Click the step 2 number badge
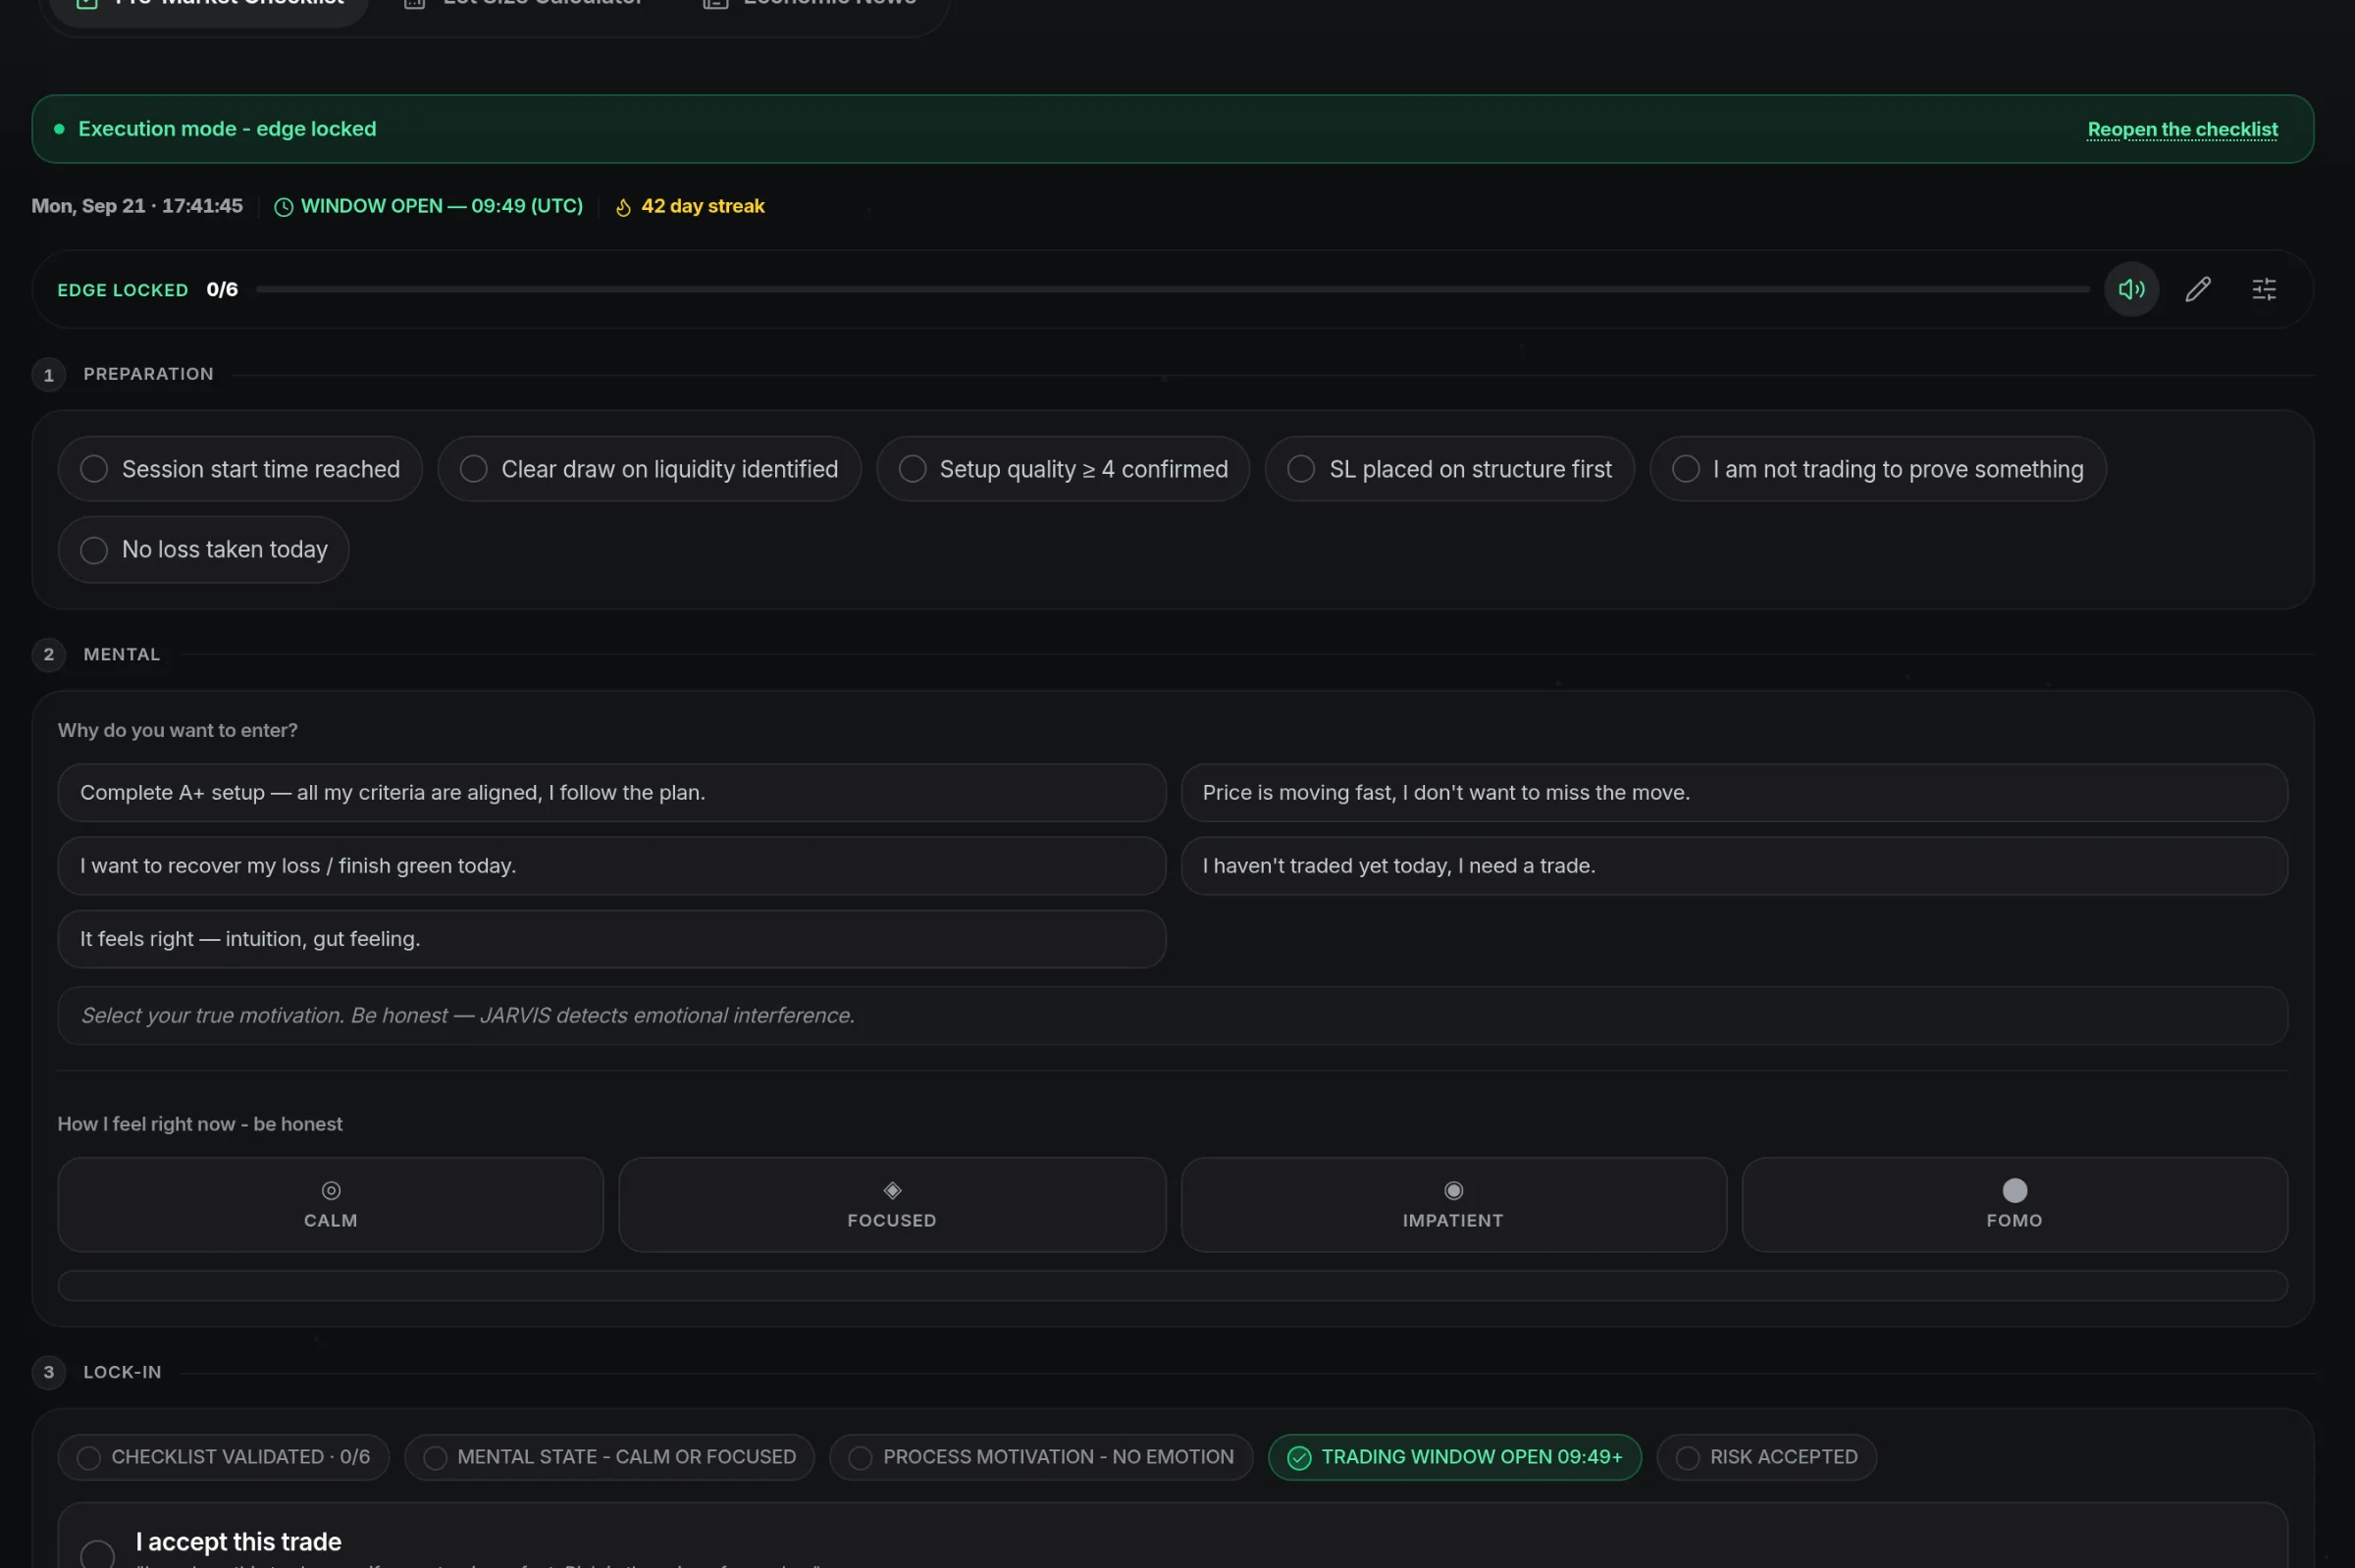This screenshot has height=1568, width=2355. [49, 655]
